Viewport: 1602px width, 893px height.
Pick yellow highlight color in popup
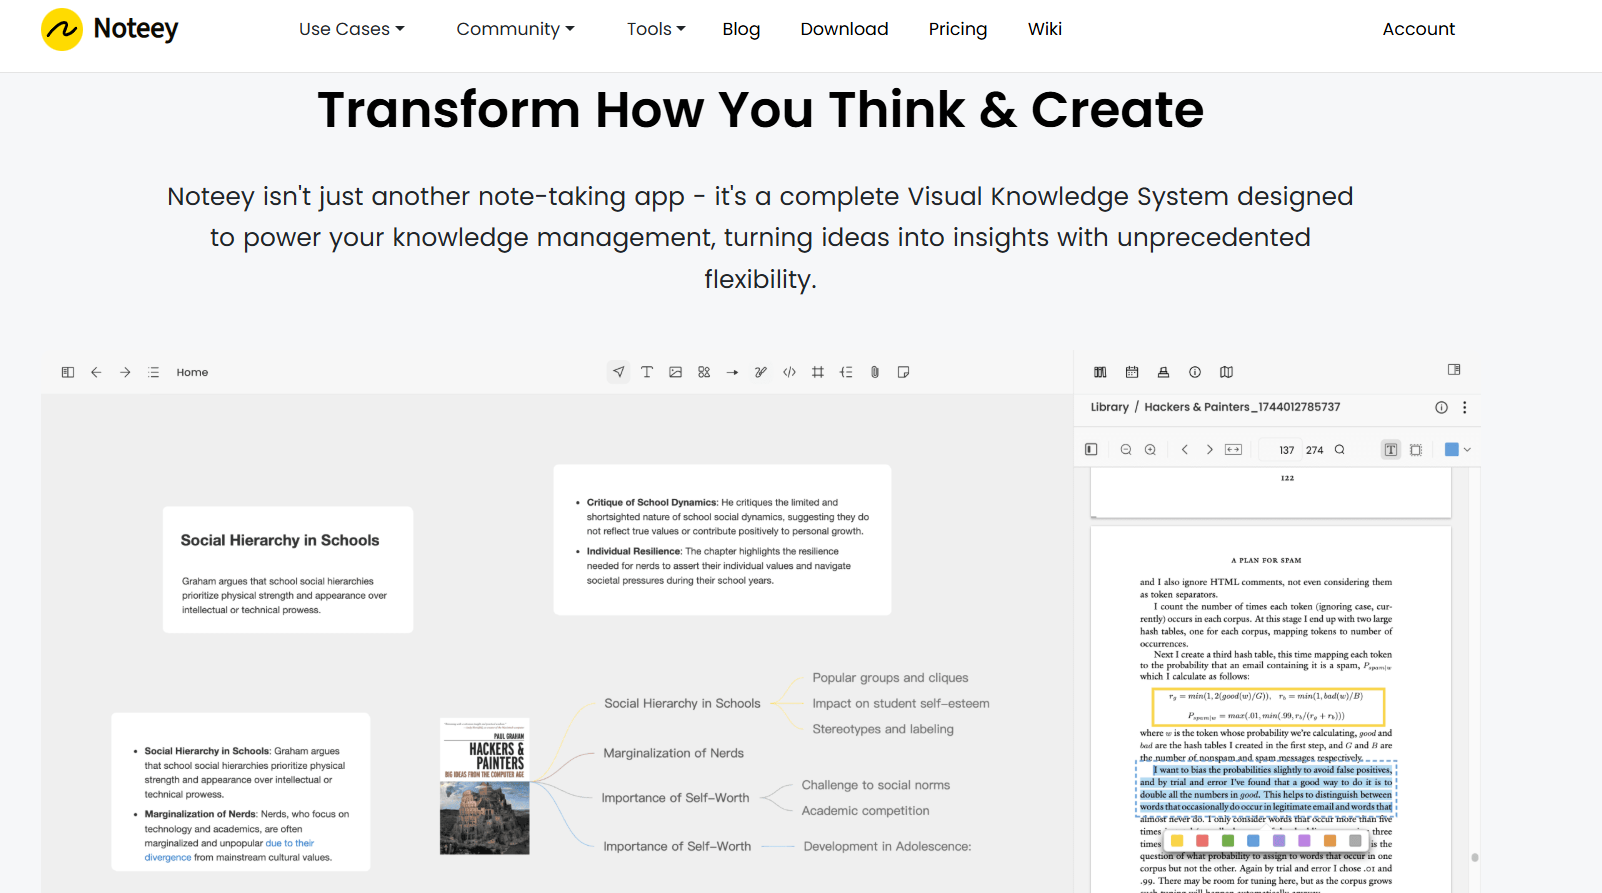(x=1177, y=841)
